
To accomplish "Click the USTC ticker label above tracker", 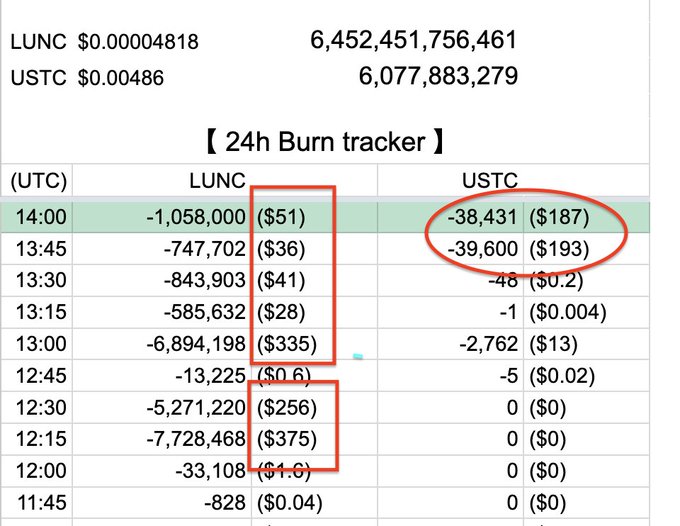I will (38, 78).
